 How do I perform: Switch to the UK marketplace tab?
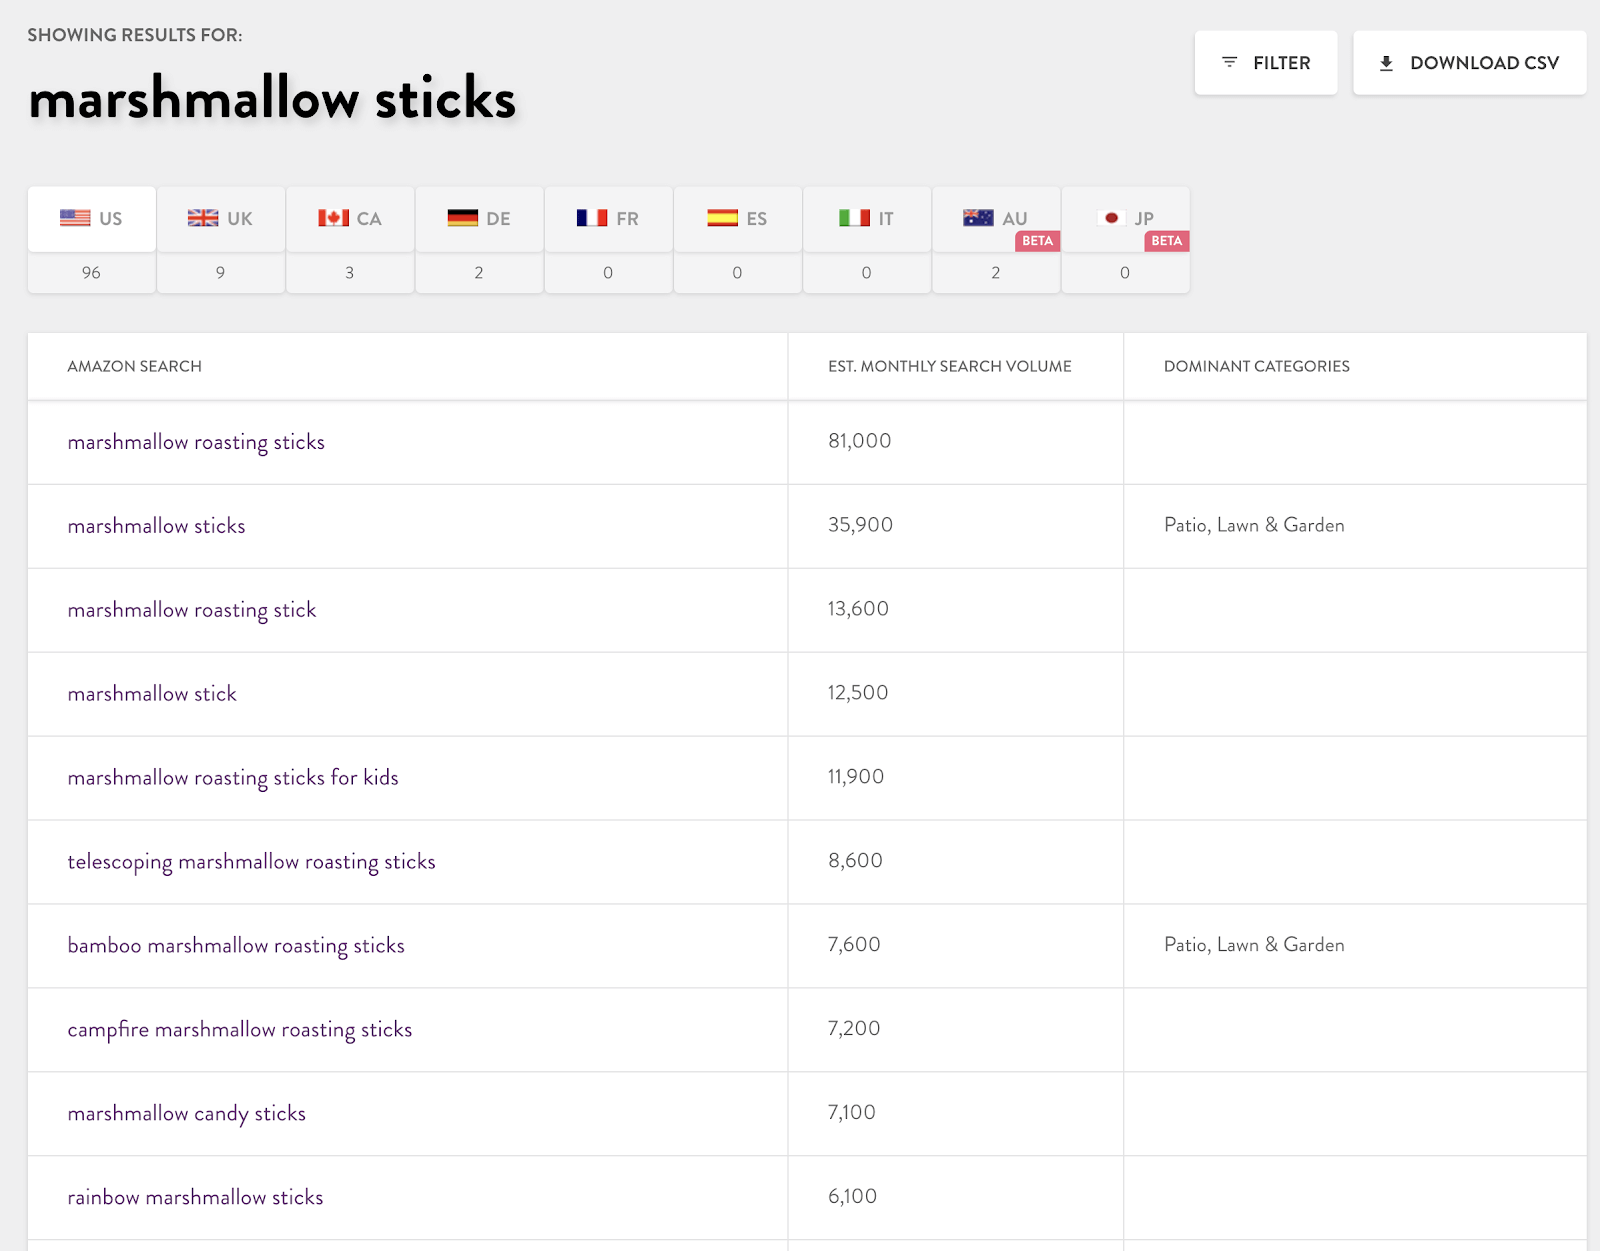point(220,219)
